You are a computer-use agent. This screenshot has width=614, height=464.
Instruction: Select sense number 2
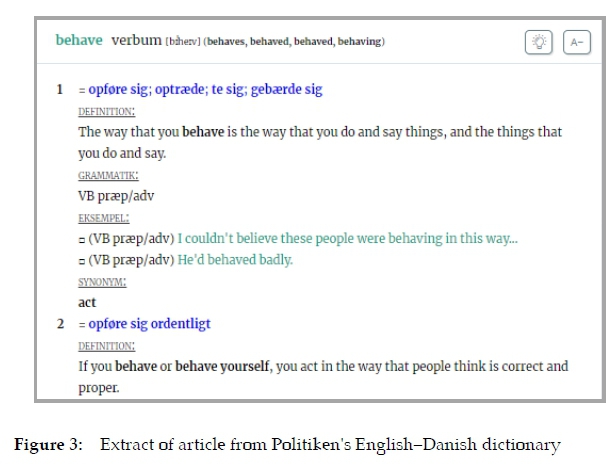[x=59, y=324]
